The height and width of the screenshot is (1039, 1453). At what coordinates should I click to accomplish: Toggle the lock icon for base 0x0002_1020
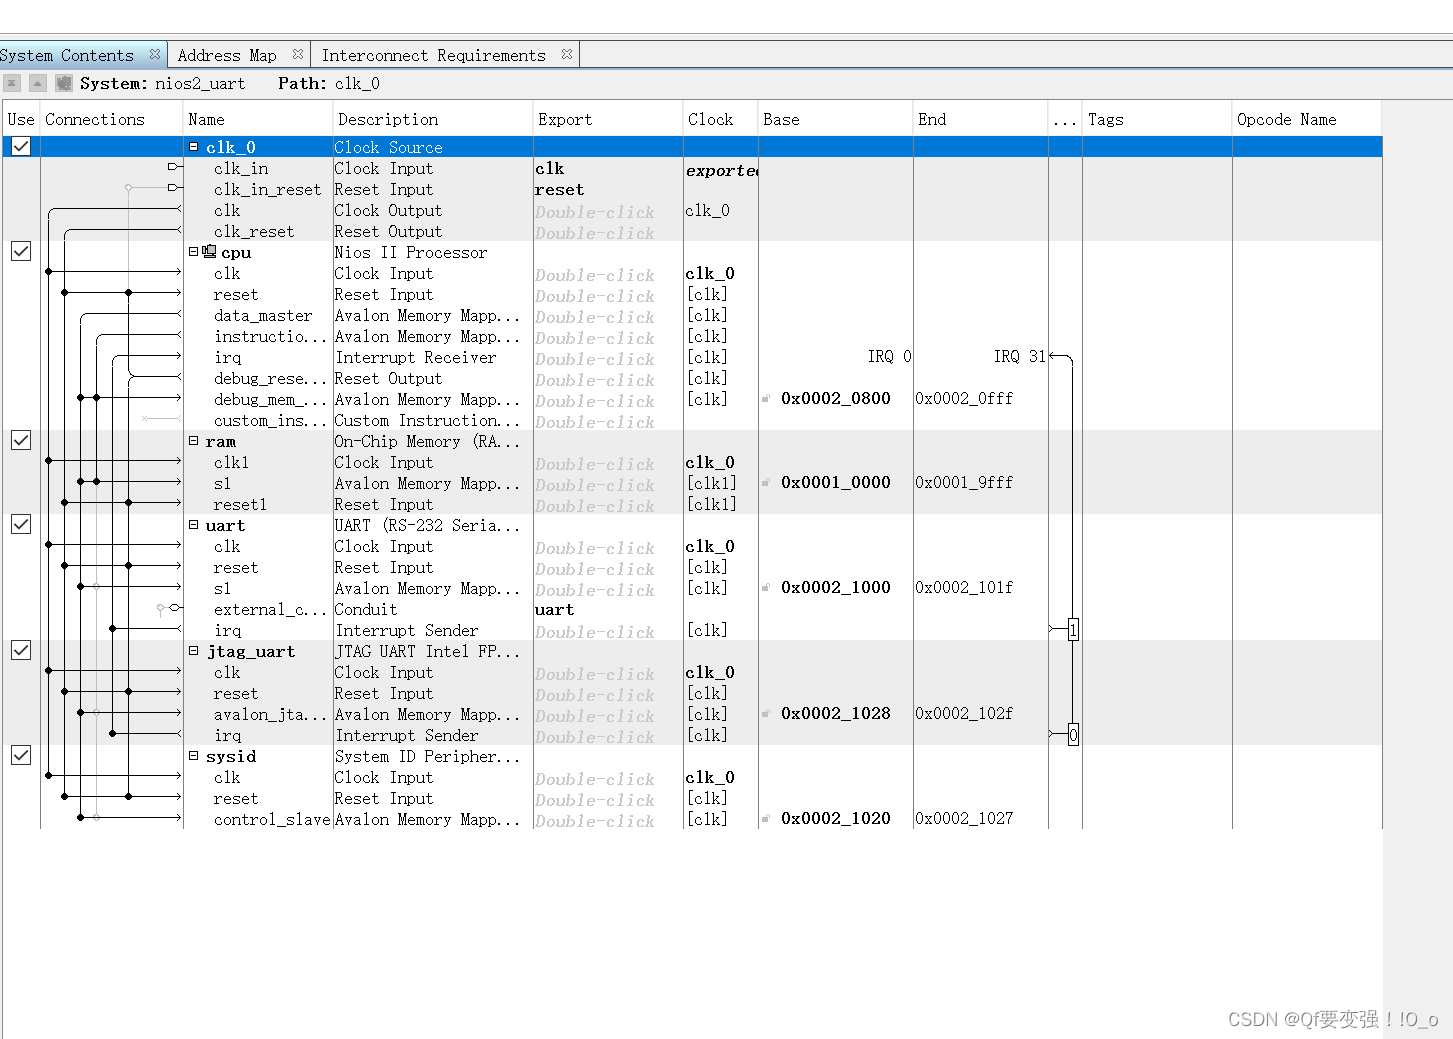pyautogui.click(x=766, y=819)
